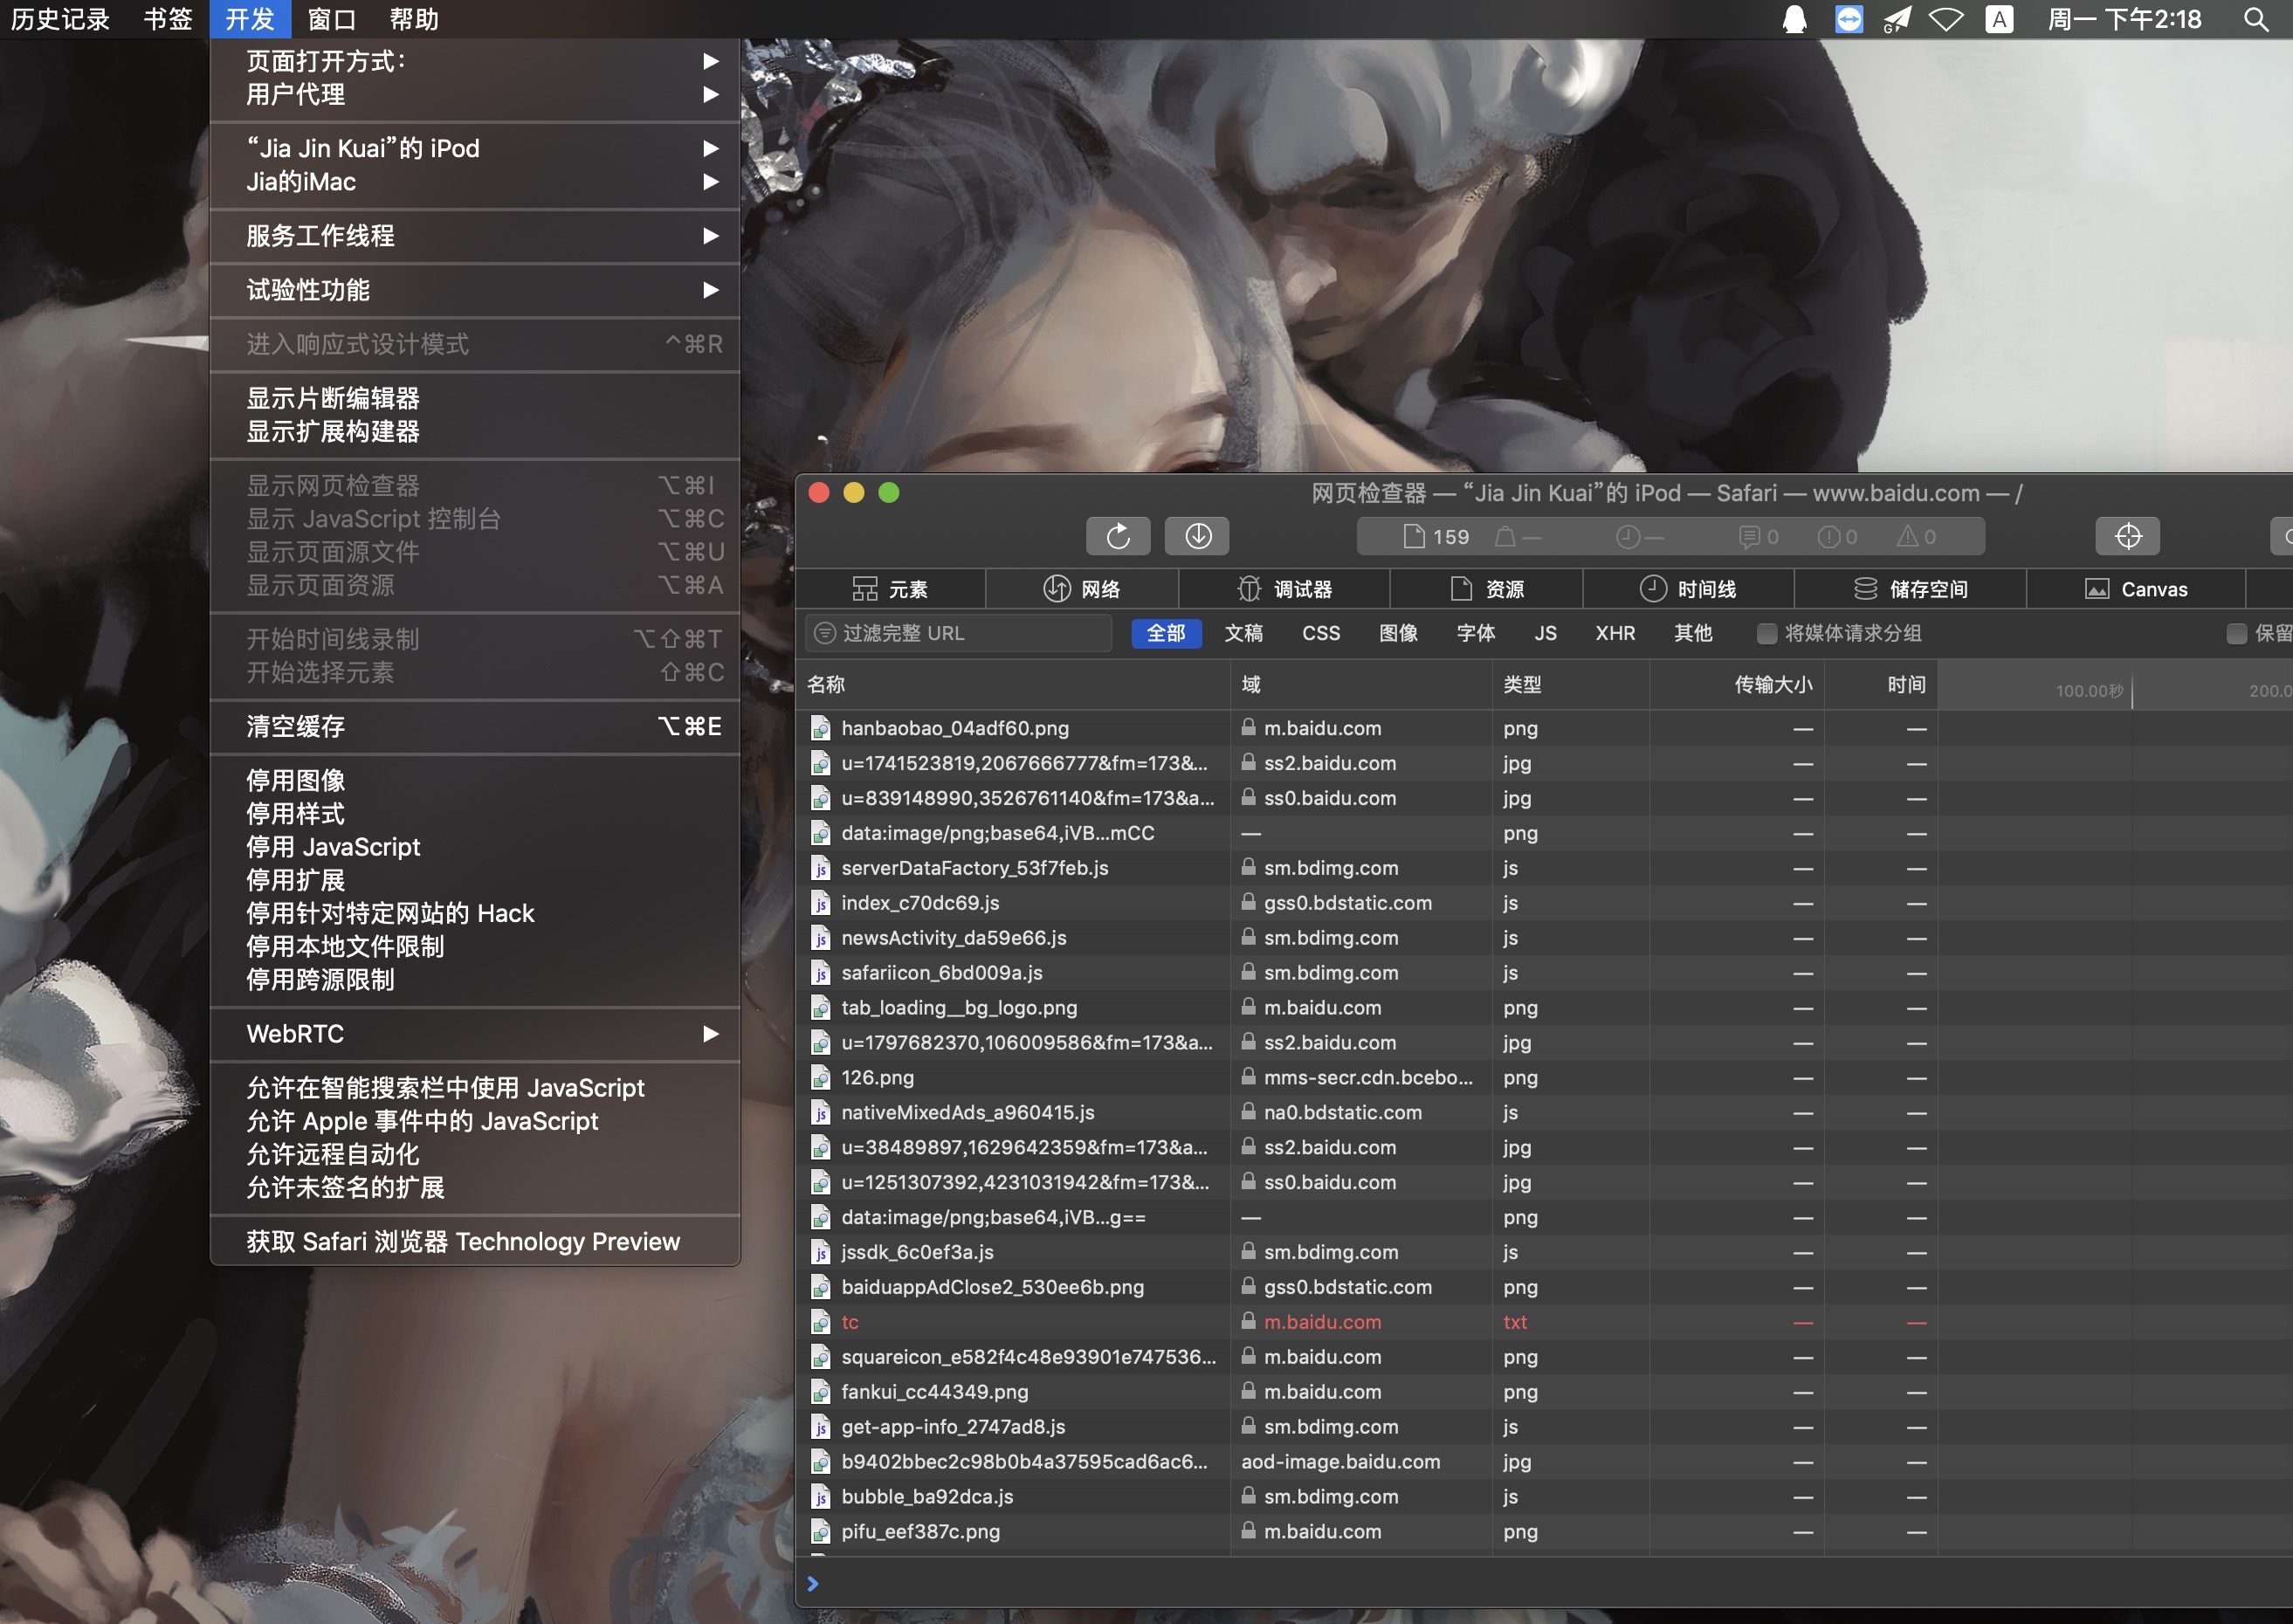Filter requests by CSS

1320,634
